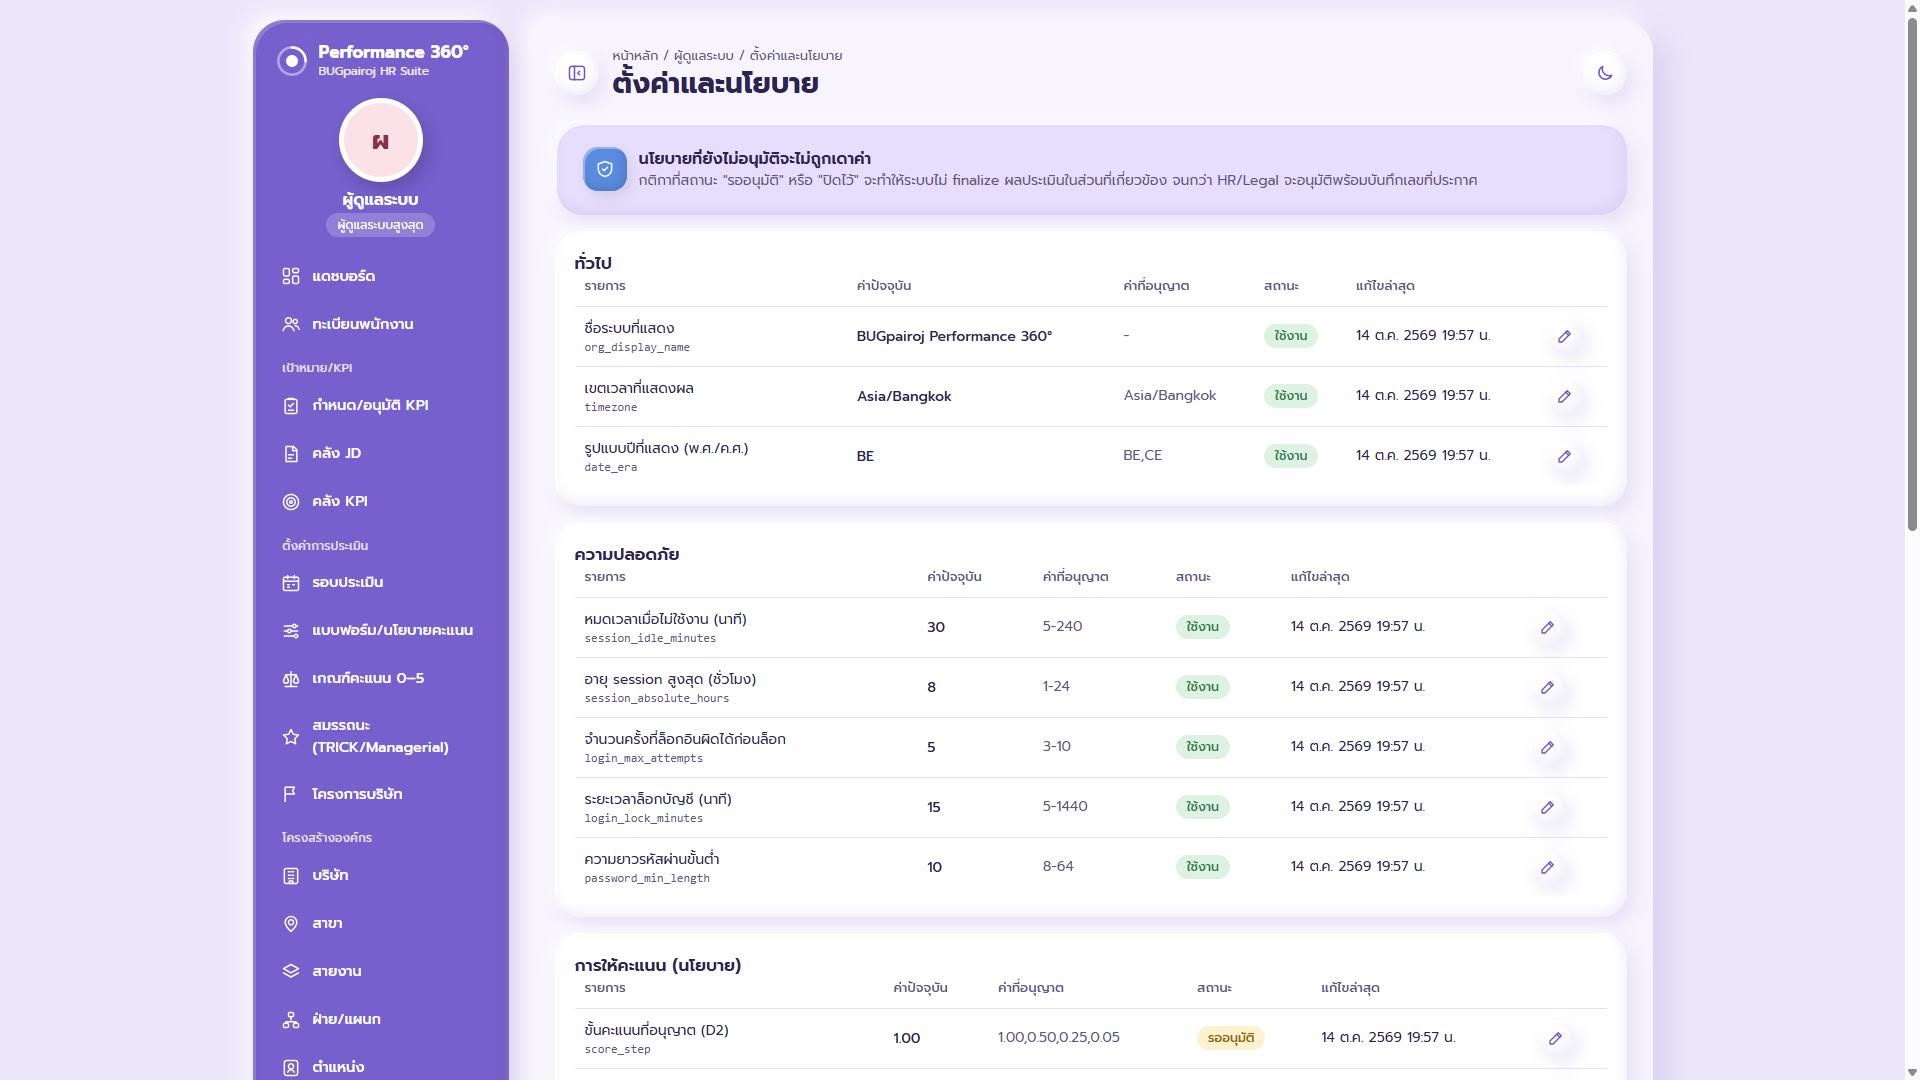Open สาขา menu item
1920x1080 pixels.
coord(380,923)
